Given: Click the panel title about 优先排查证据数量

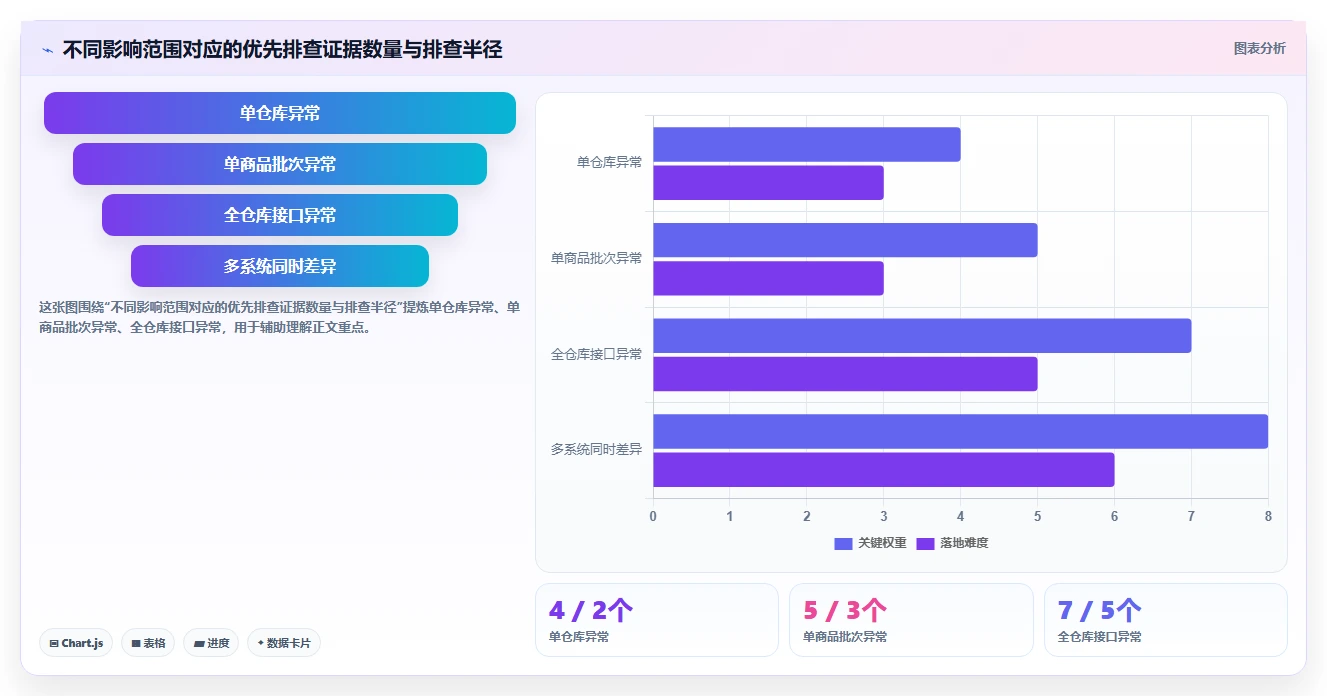Looking at the screenshot, I should tap(282, 49).
